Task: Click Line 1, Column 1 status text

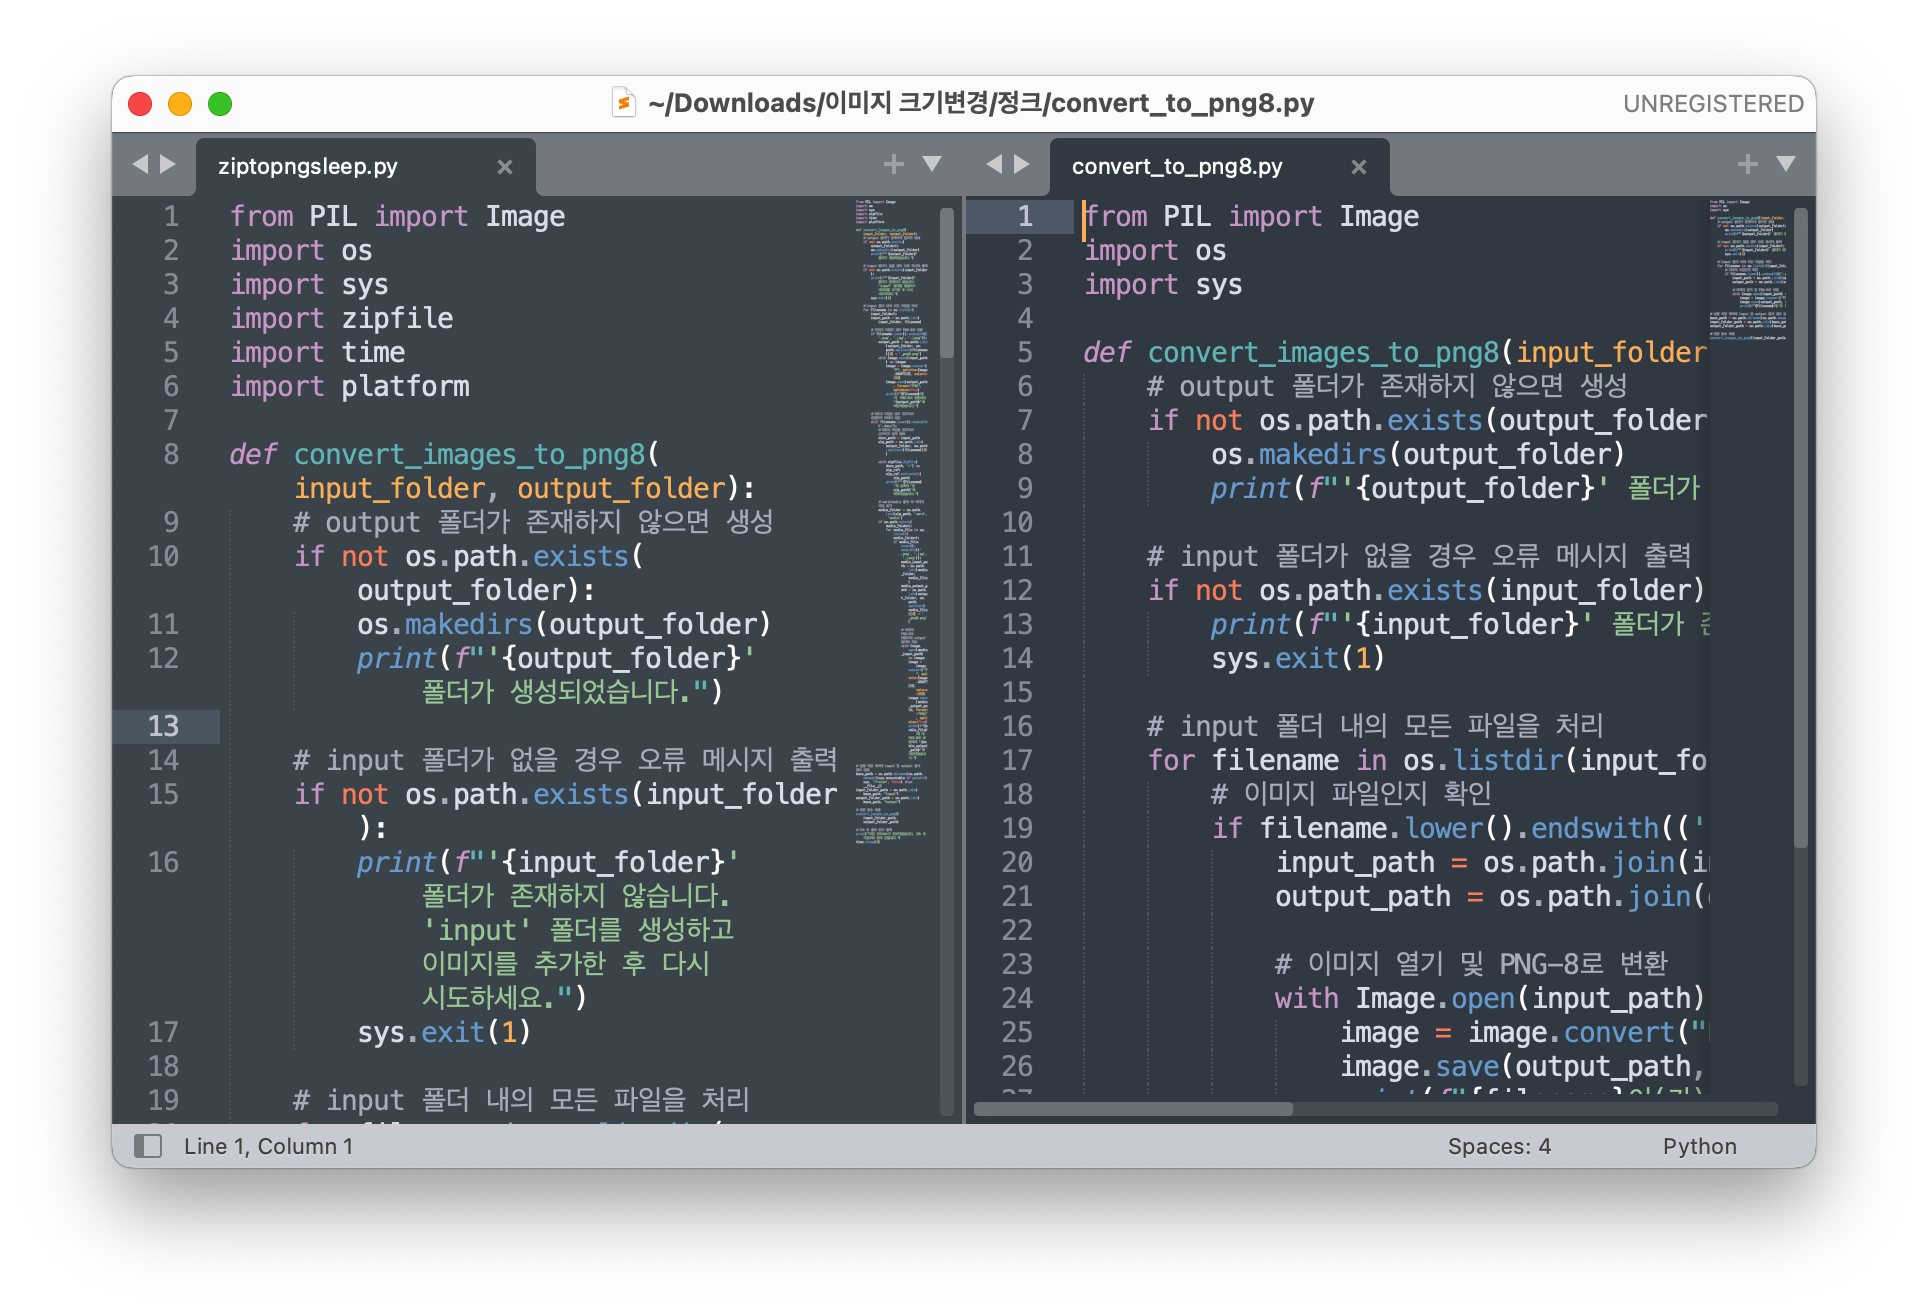Action: [x=268, y=1146]
